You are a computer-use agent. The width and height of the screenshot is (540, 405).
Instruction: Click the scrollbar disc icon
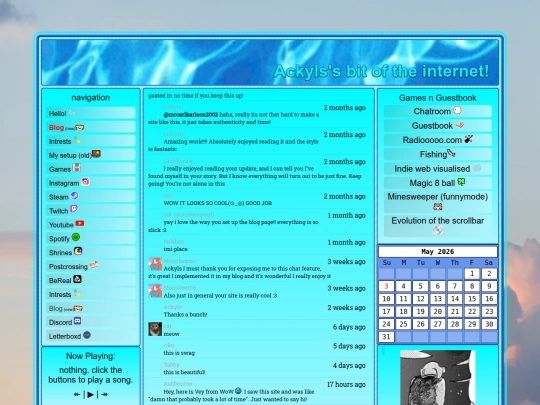point(438,230)
